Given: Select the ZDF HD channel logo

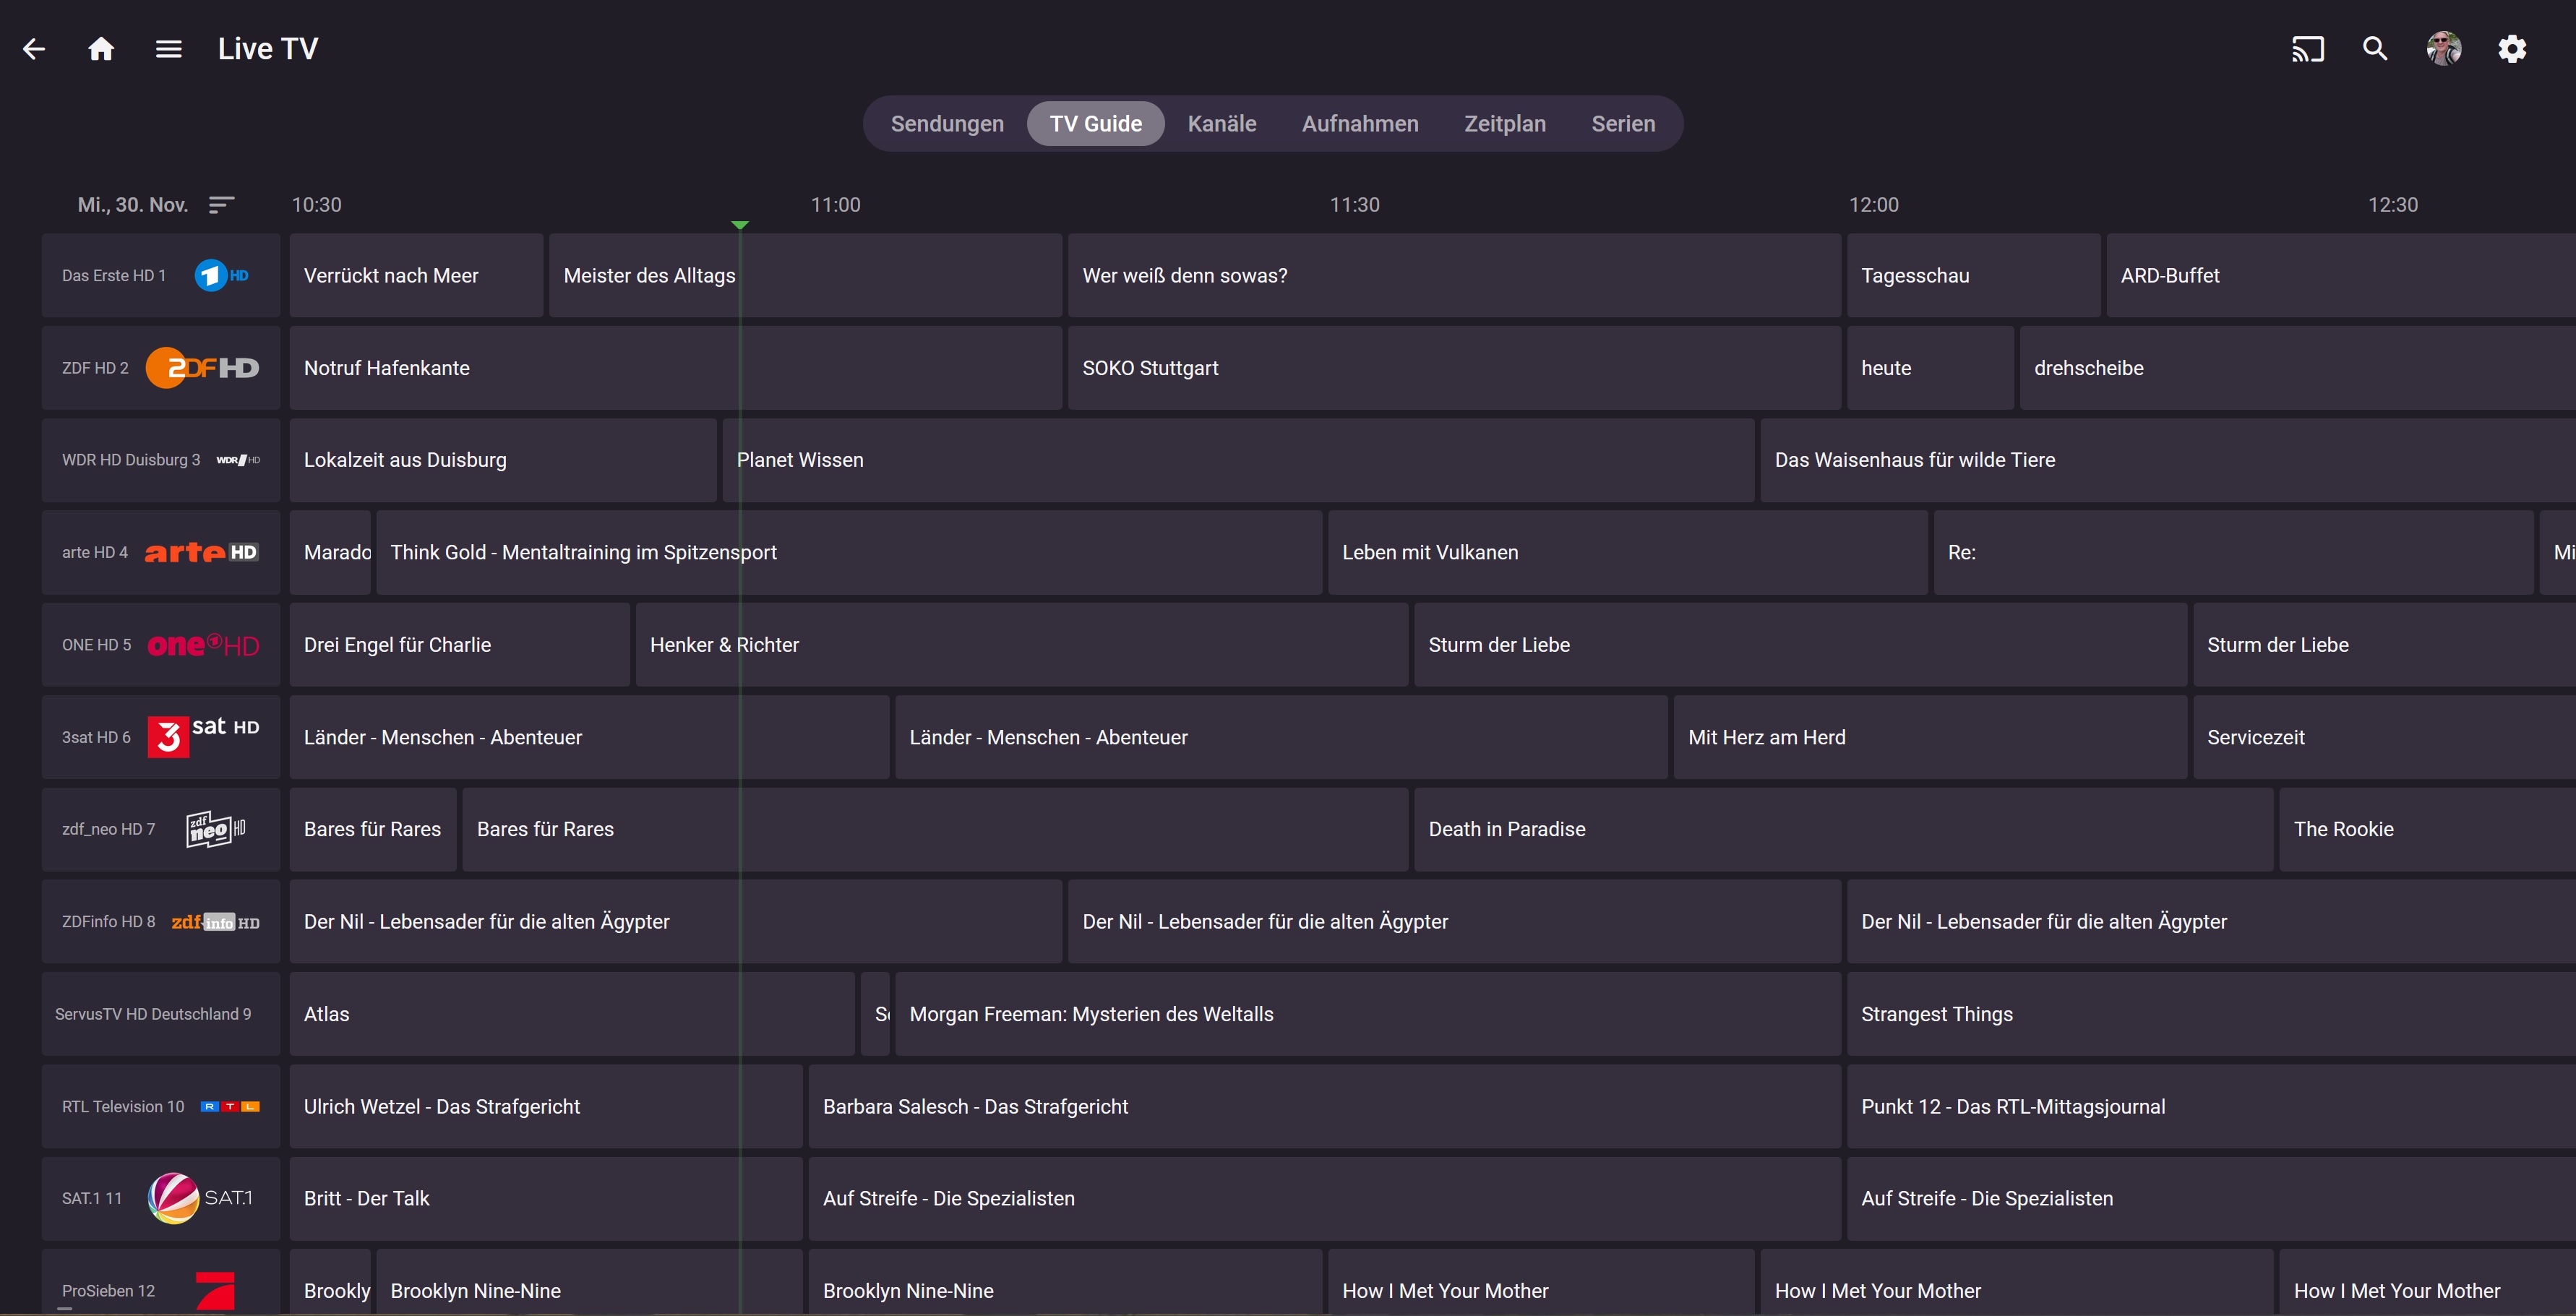Looking at the screenshot, I should (202, 368).
